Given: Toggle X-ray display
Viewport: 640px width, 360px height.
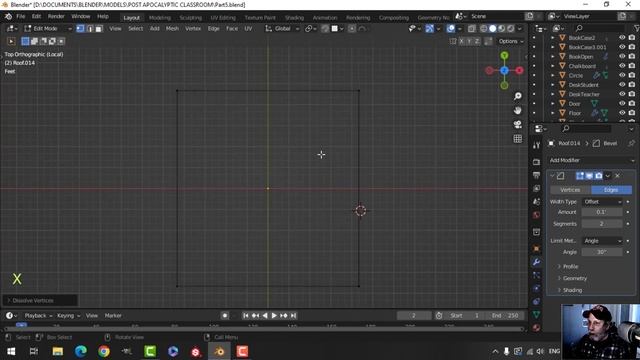Looking at the screenshot, I should 471,29.
